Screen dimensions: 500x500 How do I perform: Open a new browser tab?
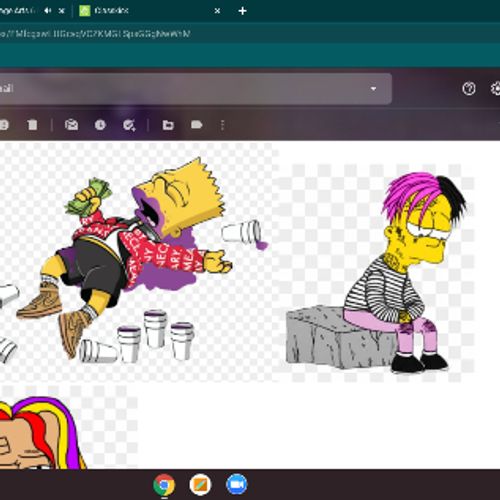tap(242, 11)
